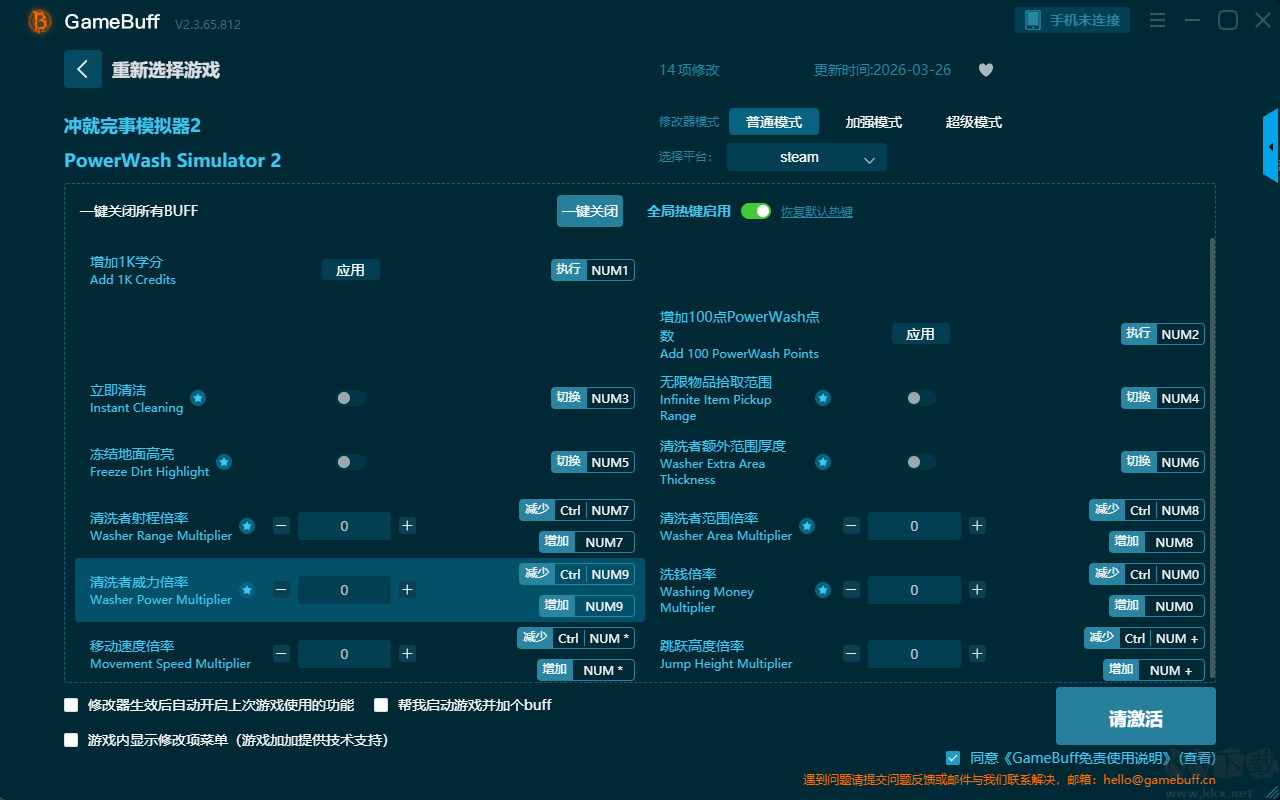The height and width of the screenshot is (800, 1280).
Task: Click the star beside Washer Area Multiplier
Action: point(806,526)
